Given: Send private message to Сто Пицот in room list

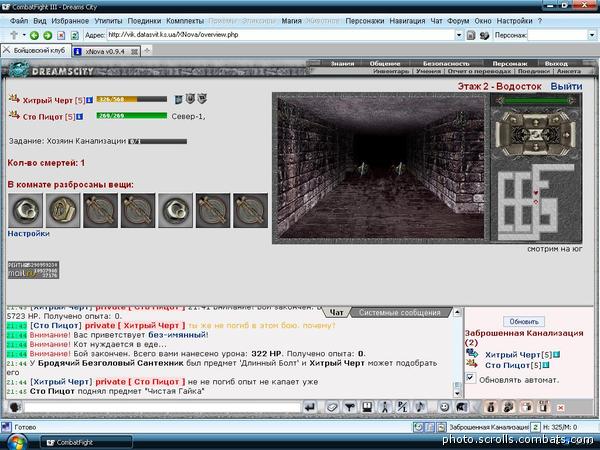Looking at the screenshot, I should pos(471,364).
